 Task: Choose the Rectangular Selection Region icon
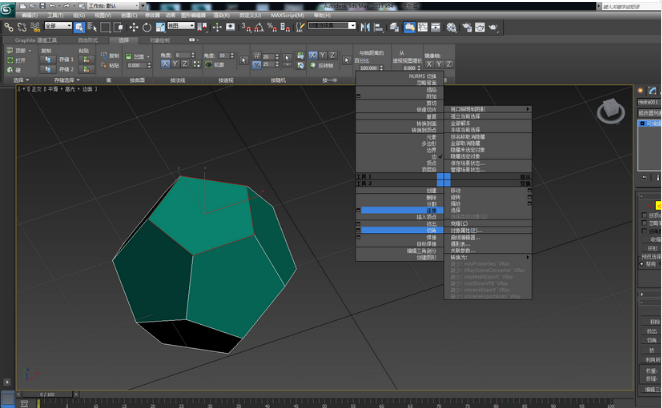tap(105, 27)
